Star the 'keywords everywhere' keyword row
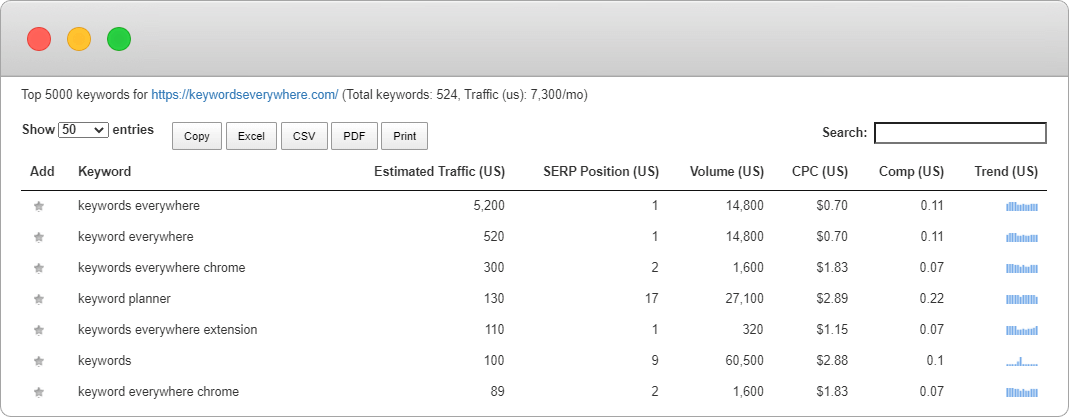 [x=39, y=206]
